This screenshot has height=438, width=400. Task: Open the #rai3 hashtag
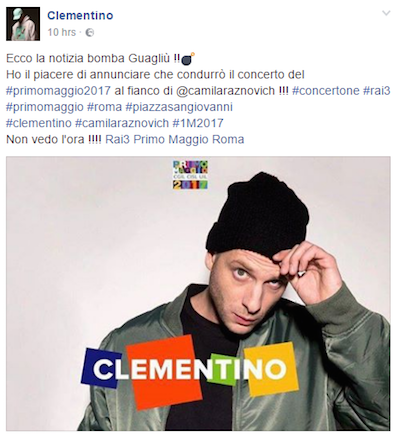[376, 91]
